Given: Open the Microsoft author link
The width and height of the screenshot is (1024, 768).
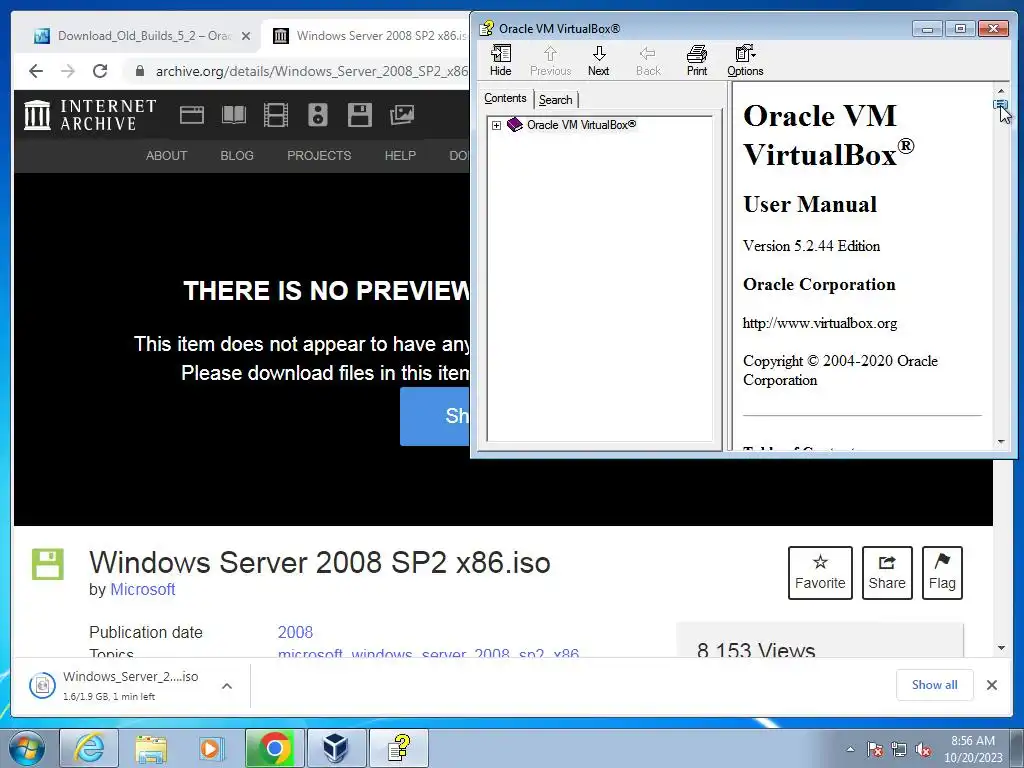Looking at the screenshot, I should tap(142, 589).
